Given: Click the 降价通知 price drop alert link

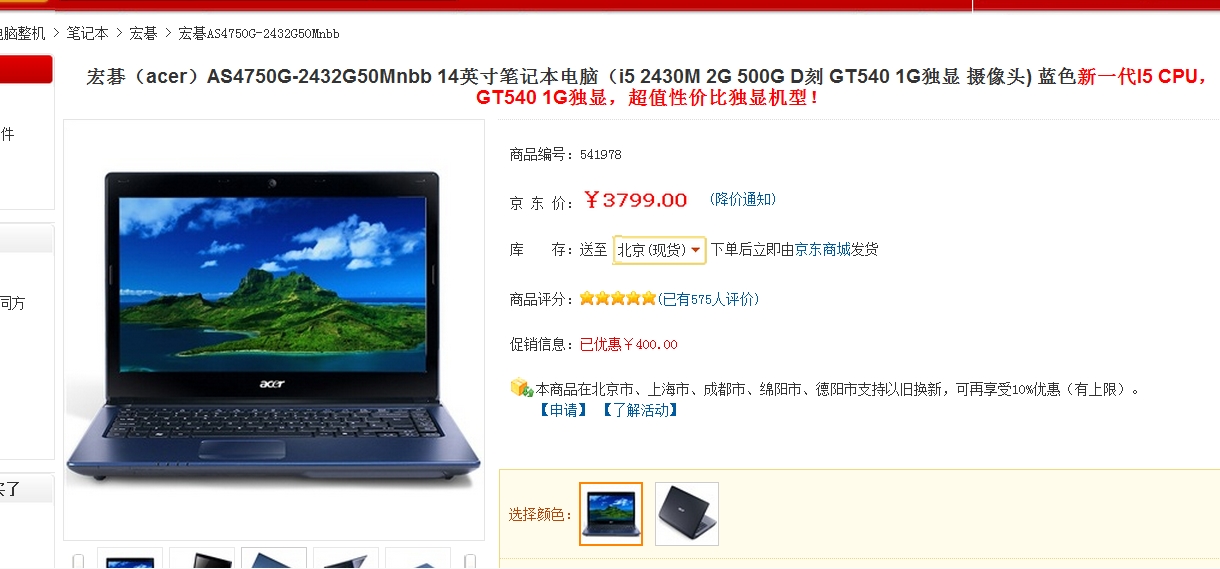Looking at the screenshot, I should (743, 199).
